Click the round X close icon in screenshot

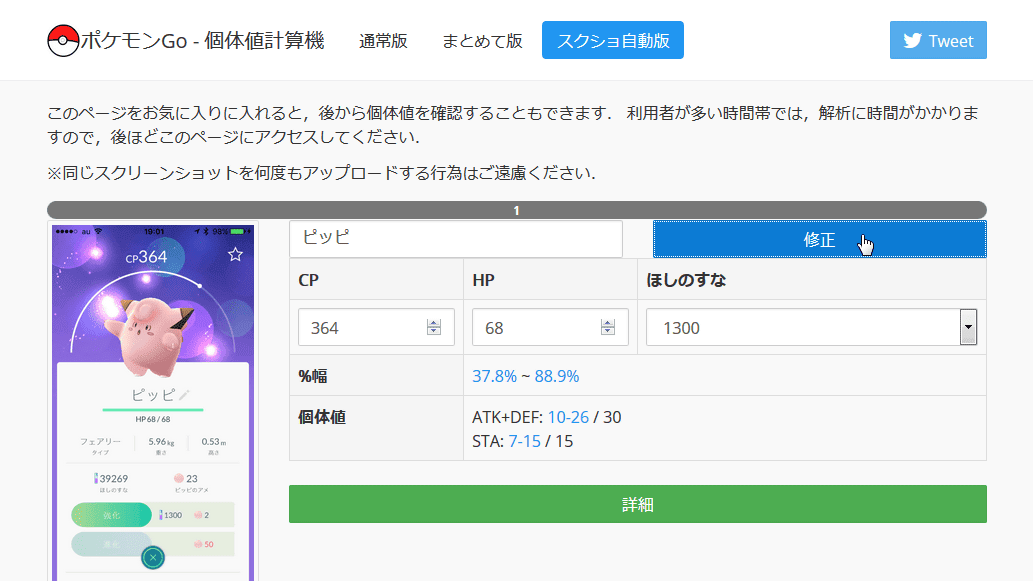point(153,558)
